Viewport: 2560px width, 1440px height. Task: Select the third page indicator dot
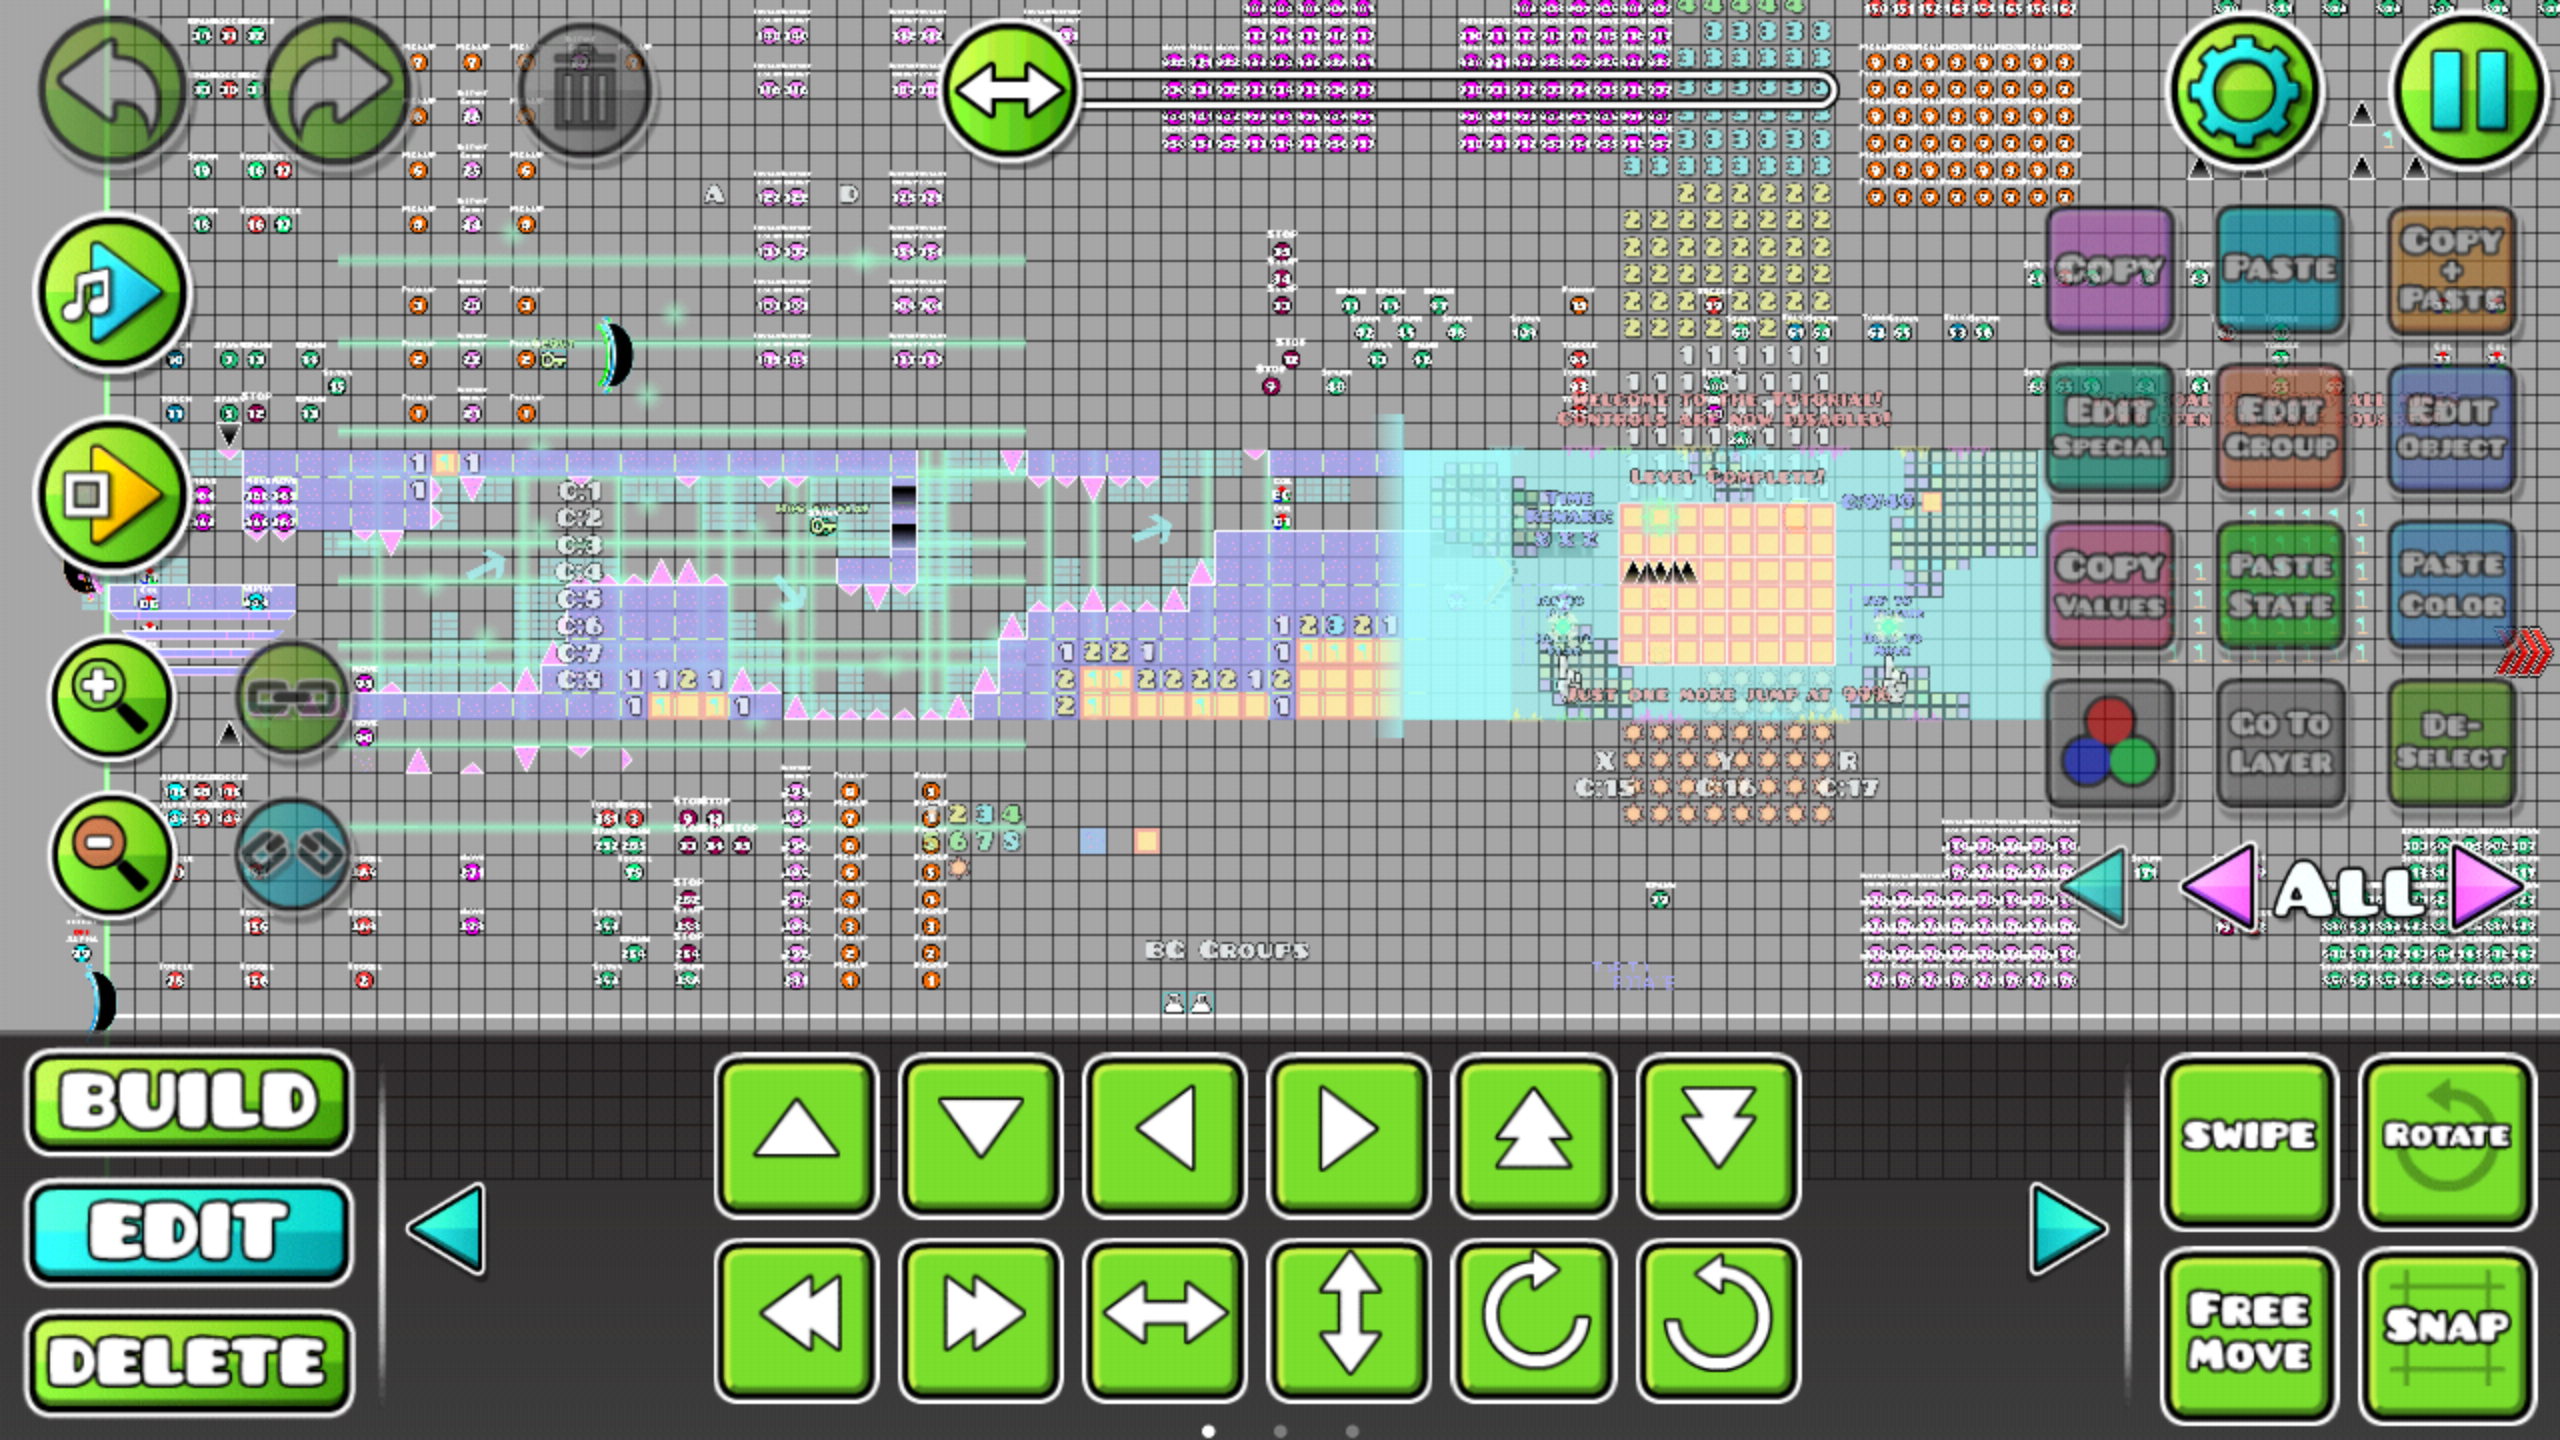(1352, 1431)
